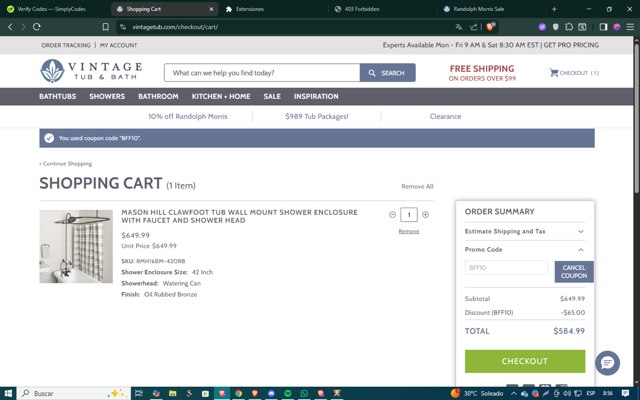640x400 pixels.
Task: Open the SALE menu
Action: (272, 97)
